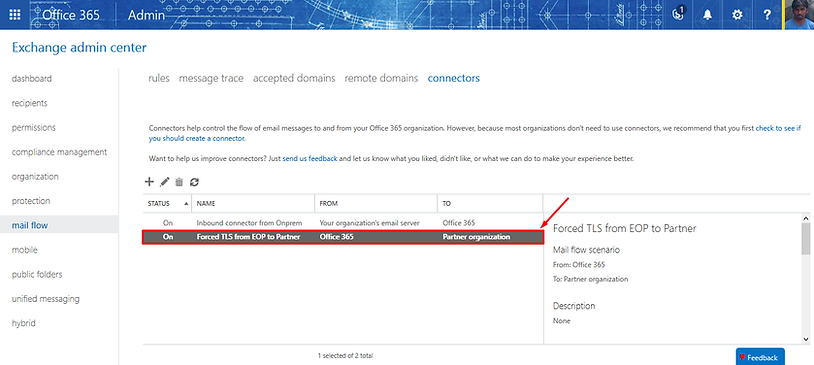Sort by STATUS column header
Viewport: 814px width, 365px height.
(167, 204)
